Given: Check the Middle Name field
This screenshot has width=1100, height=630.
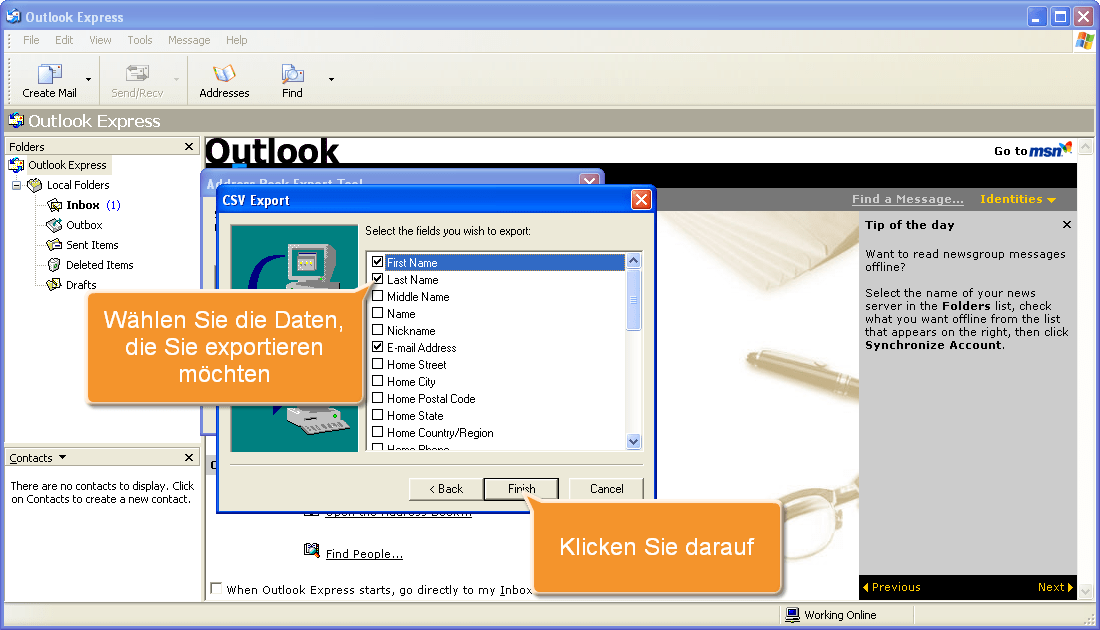Looking at the screenshot, I should click(377, 296).
